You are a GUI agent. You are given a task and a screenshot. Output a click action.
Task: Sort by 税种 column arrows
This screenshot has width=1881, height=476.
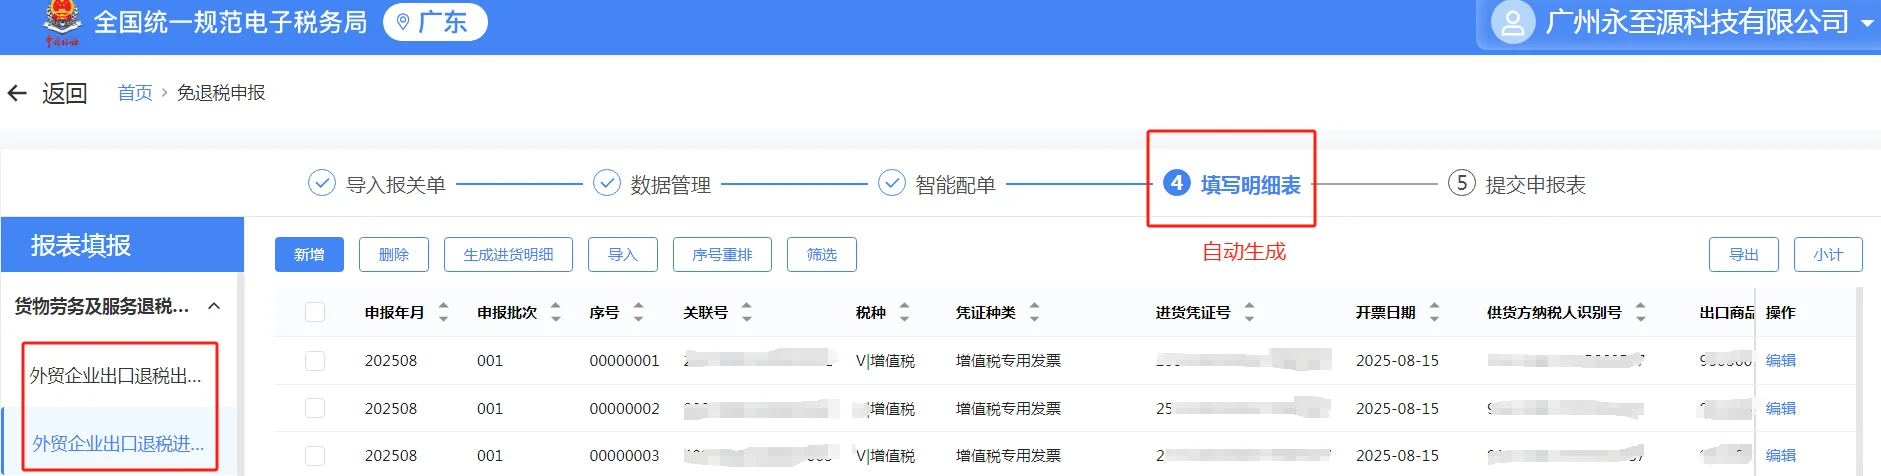[904, 312]
